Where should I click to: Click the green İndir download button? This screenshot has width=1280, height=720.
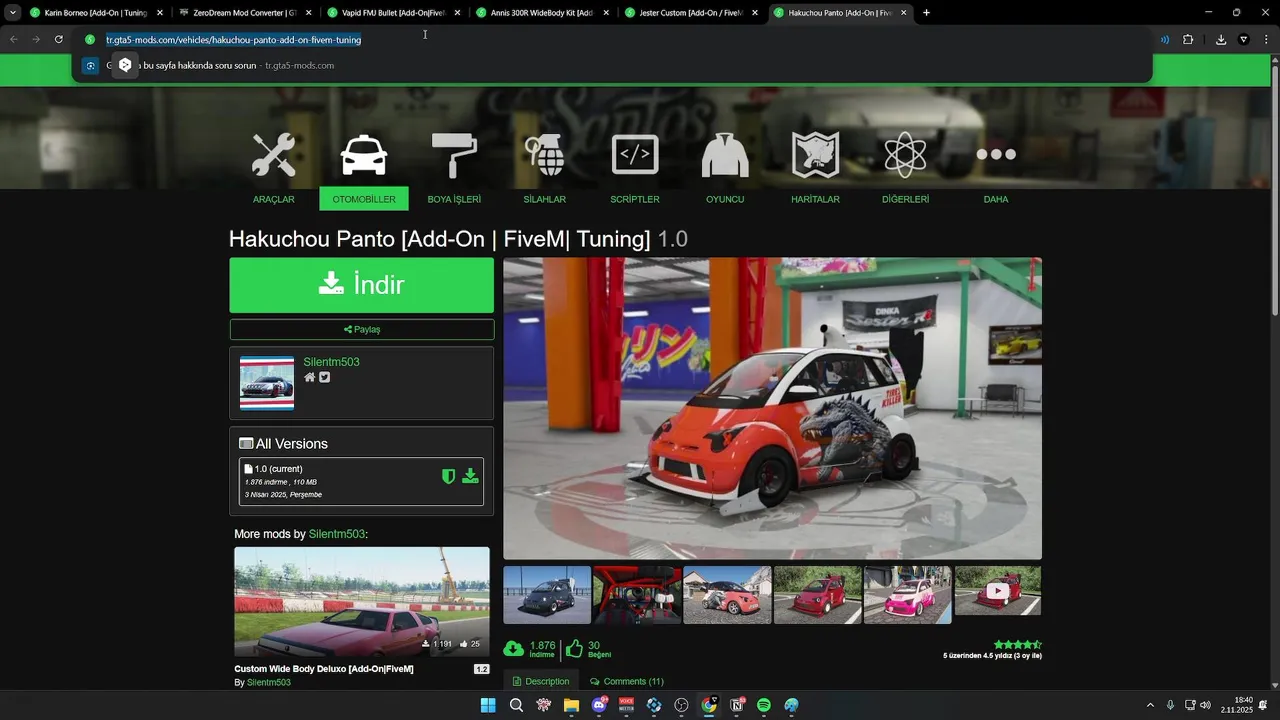coord(362,285)
